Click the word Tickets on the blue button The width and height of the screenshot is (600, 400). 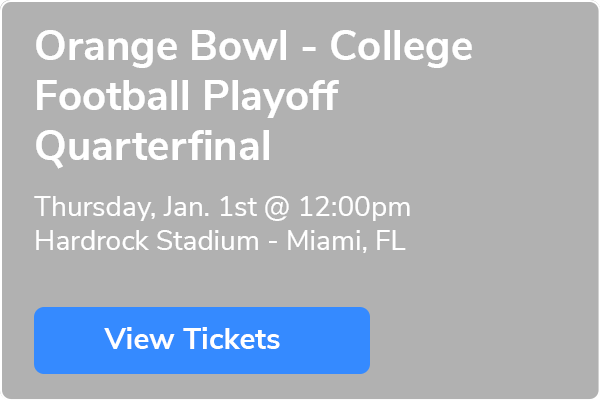coord(232,339)
